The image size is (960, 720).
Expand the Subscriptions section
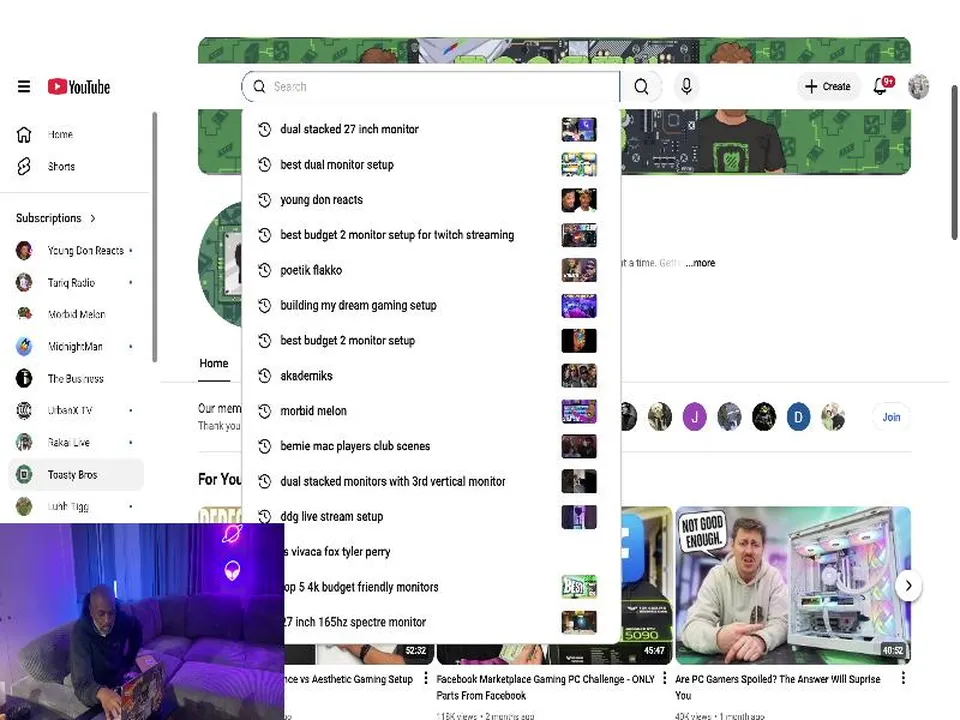point(56,218)
